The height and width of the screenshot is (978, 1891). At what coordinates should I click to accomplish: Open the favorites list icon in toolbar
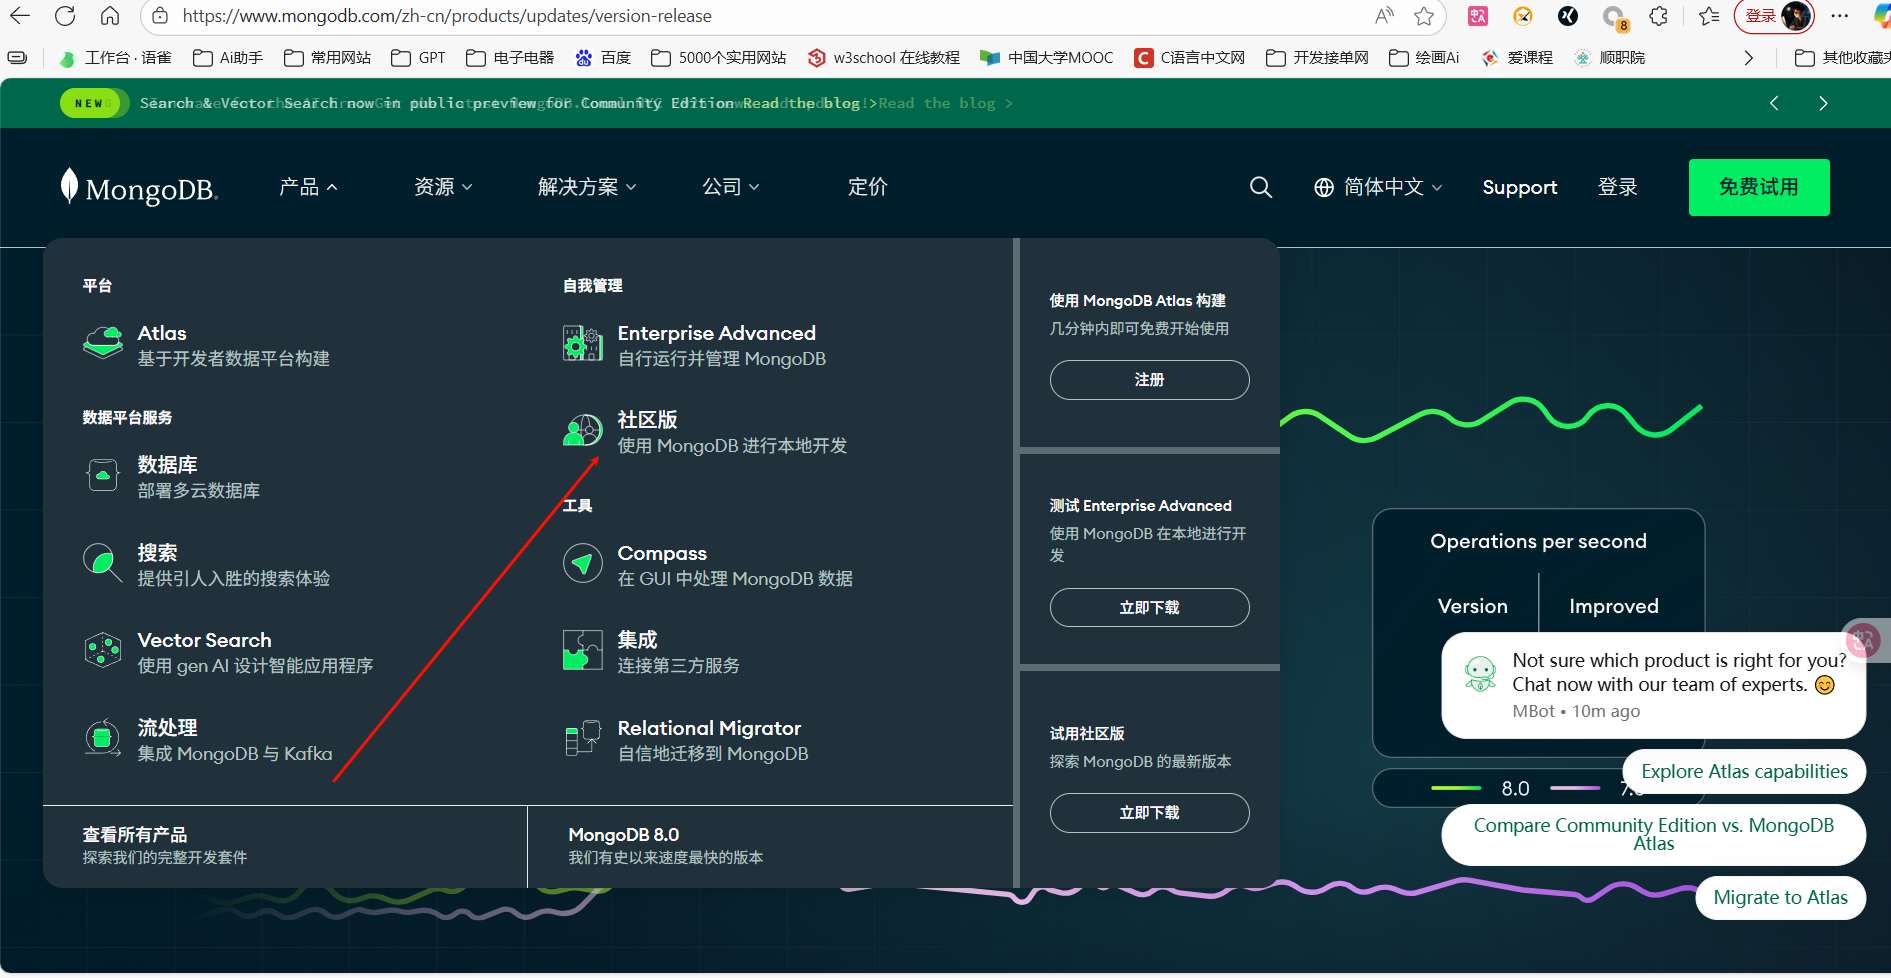coord(1709,16)
